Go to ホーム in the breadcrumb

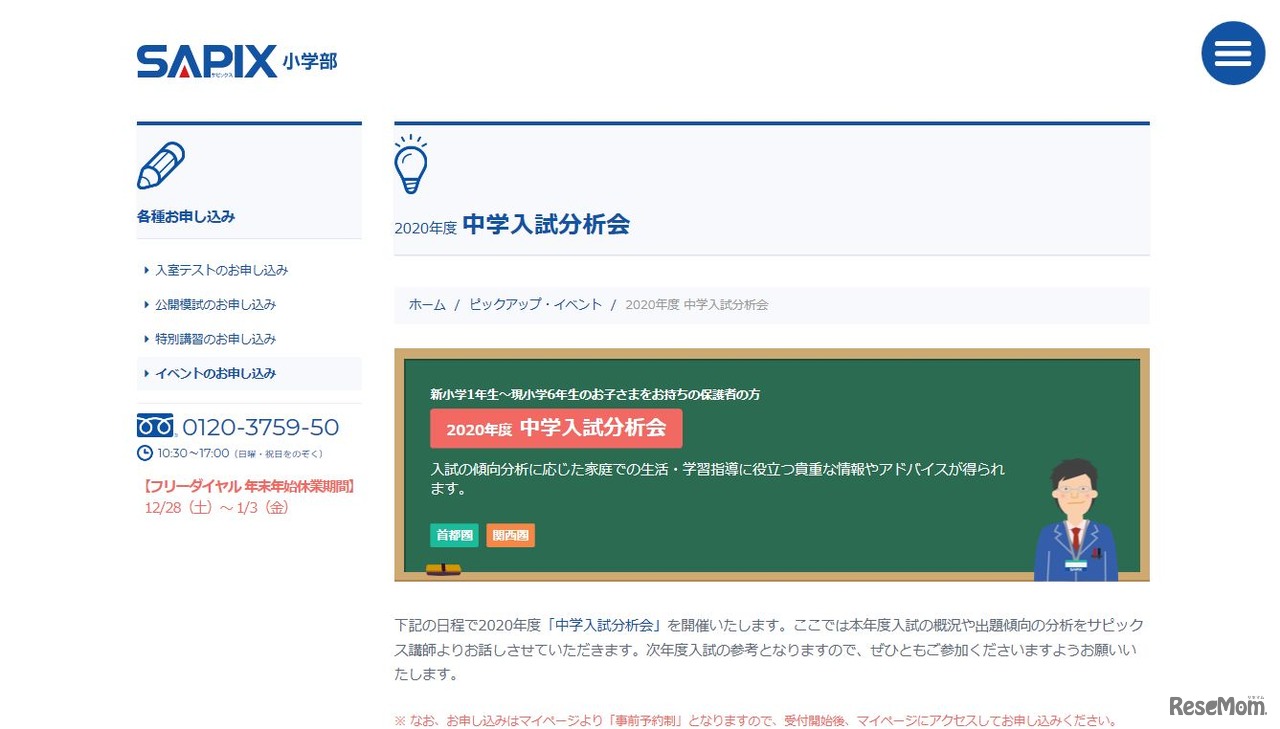[427, 305]
